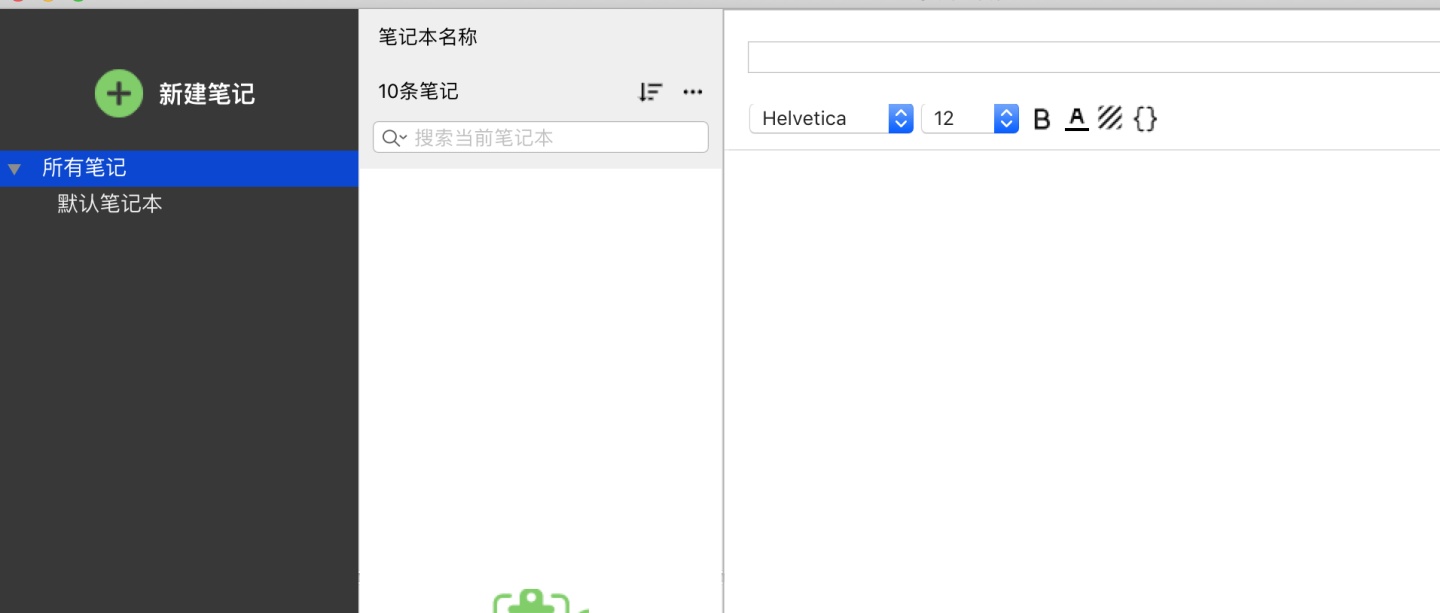Open the sort order icon
The image size is (1440, 613).
(x=650, y=92)
